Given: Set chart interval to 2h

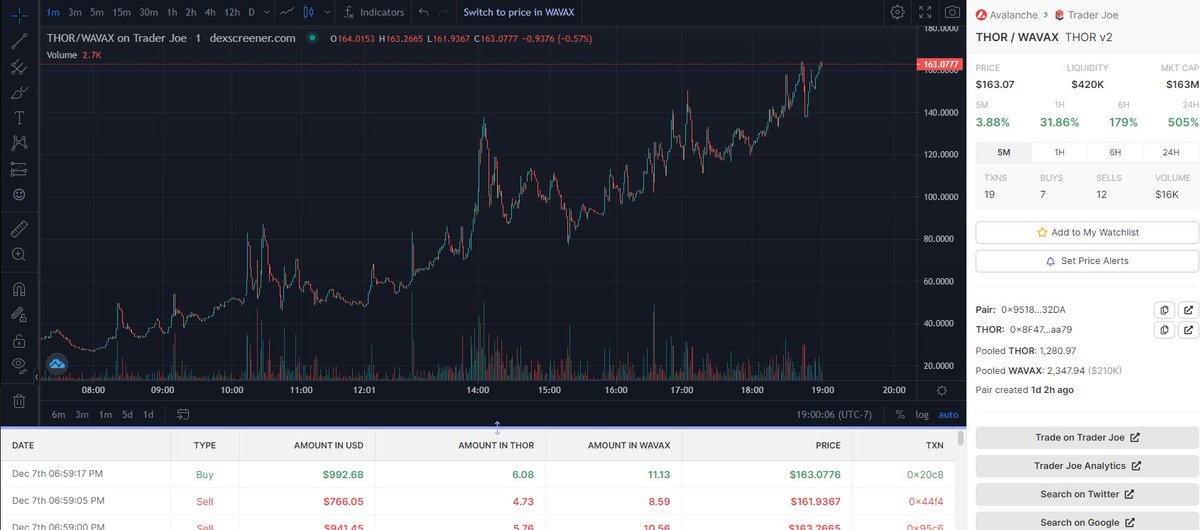Looking at the screenshot, I should [190, 12].
